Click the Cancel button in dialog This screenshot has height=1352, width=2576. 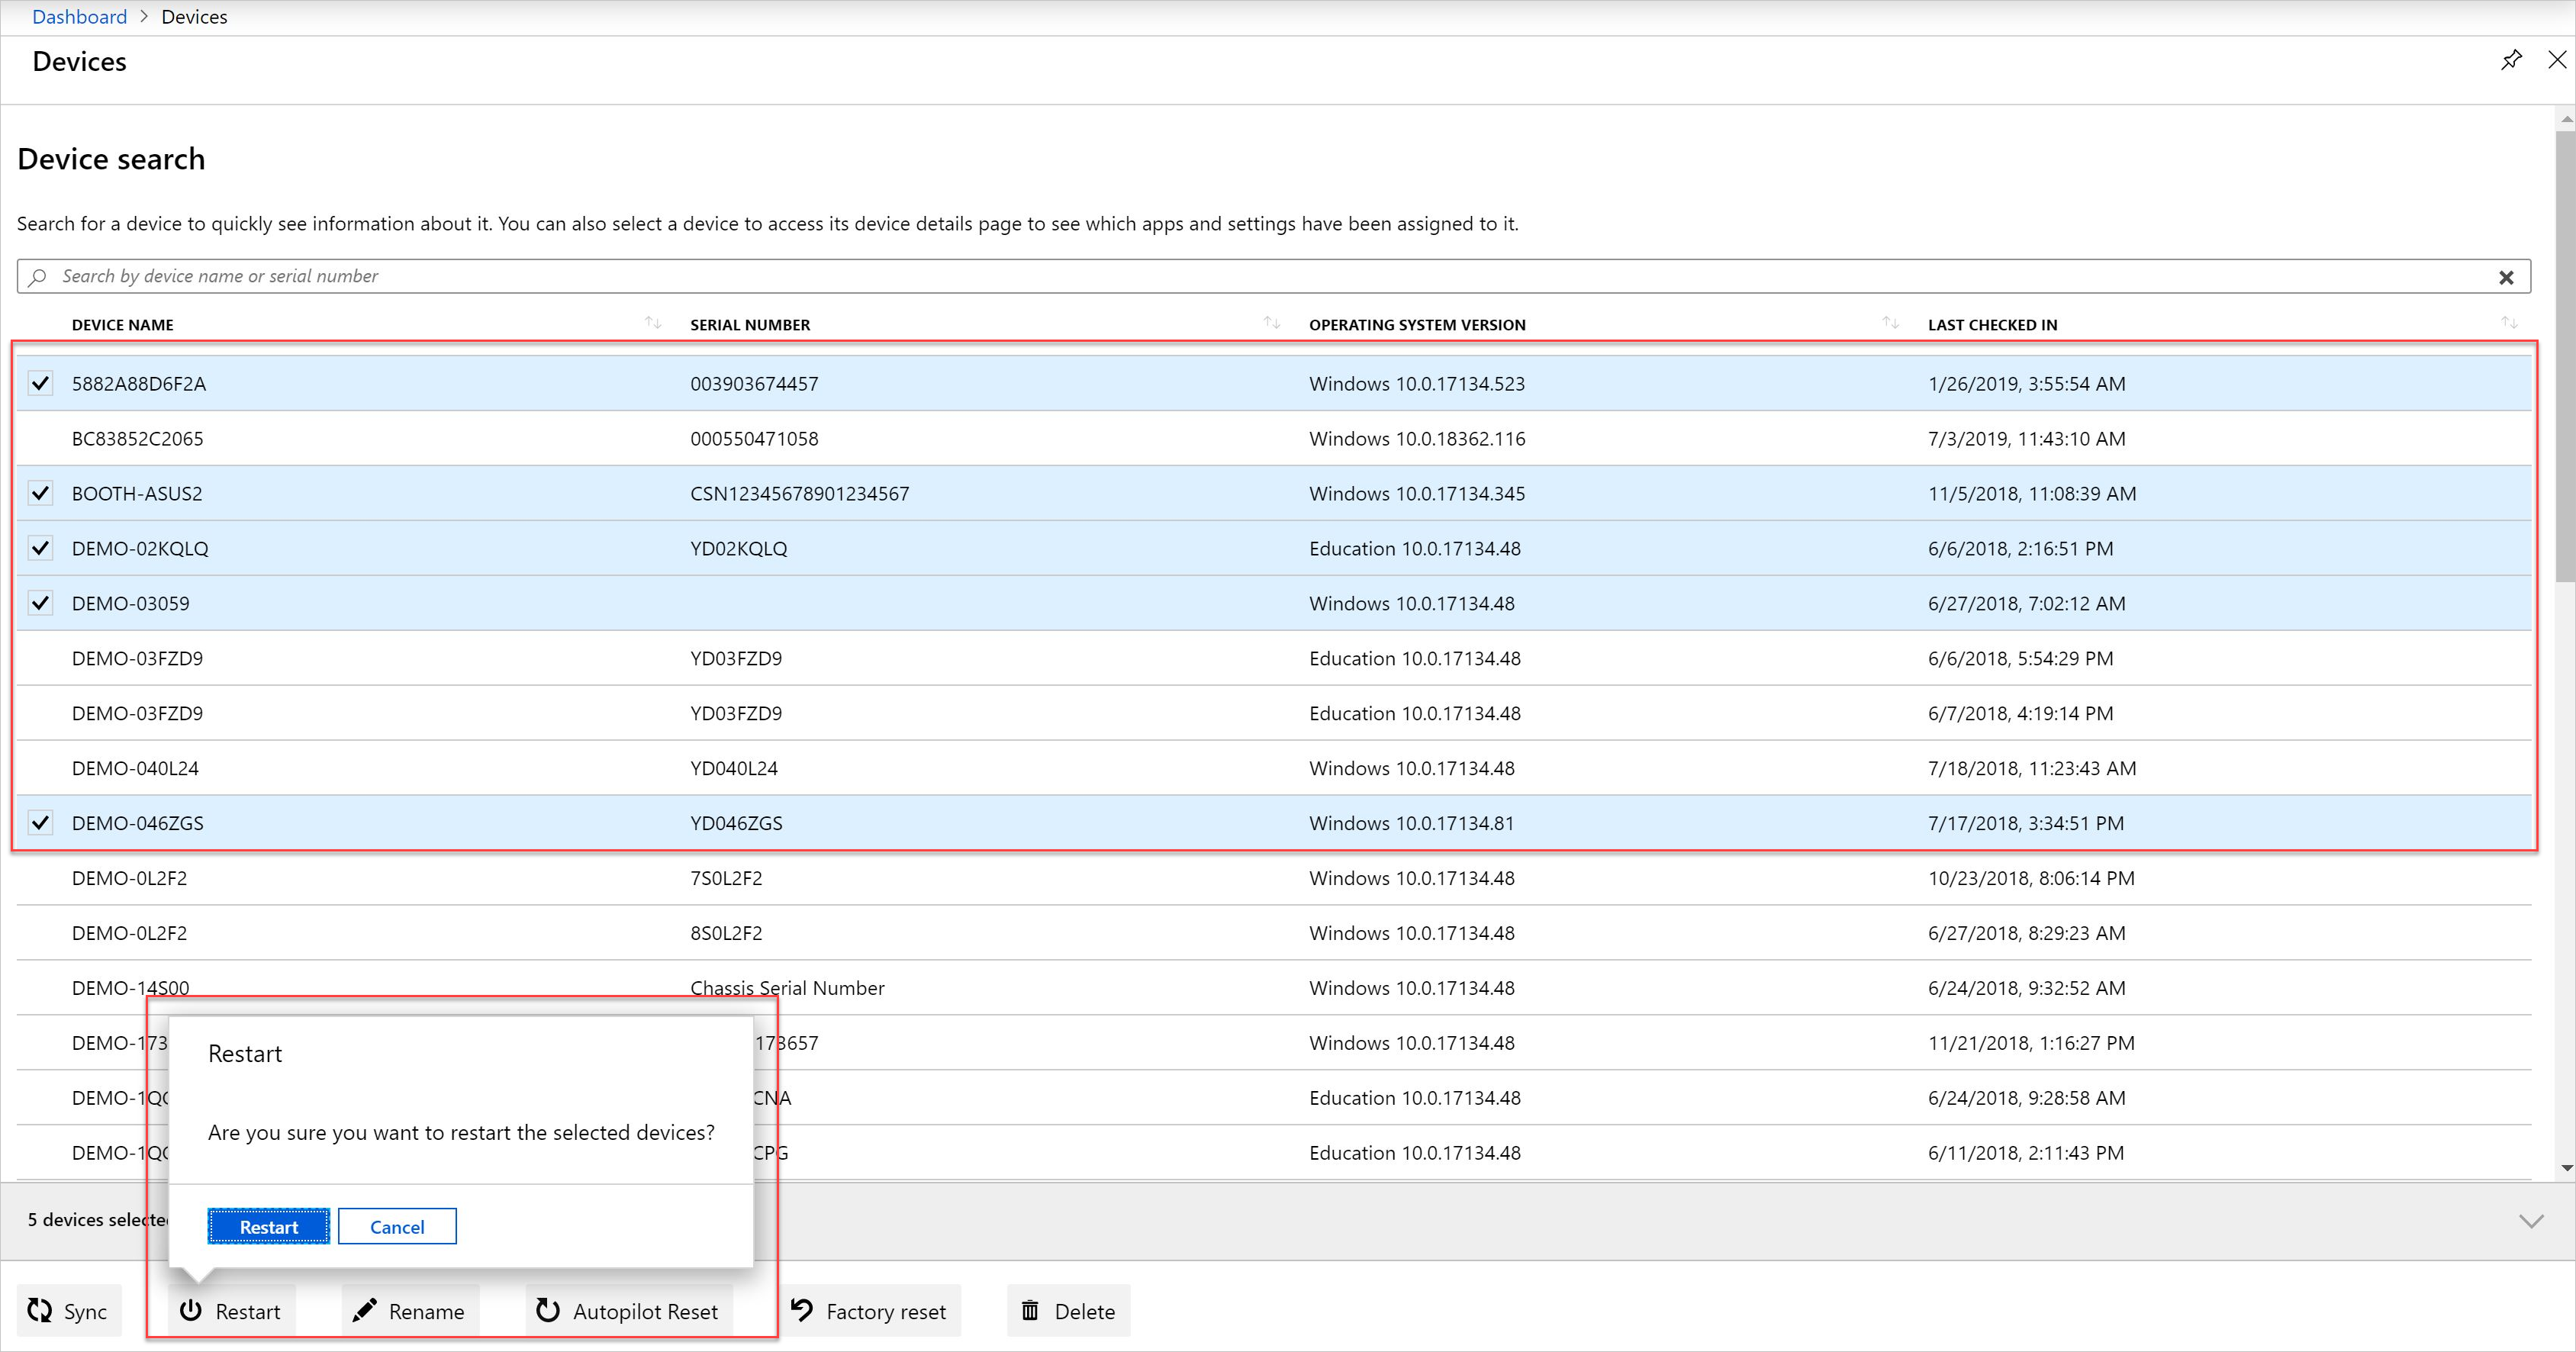coord(397,1226)
